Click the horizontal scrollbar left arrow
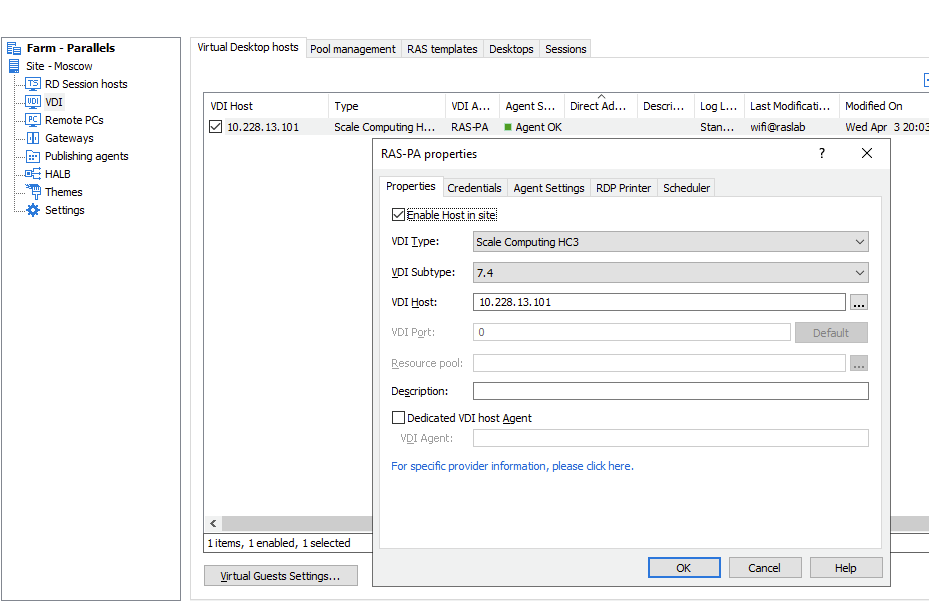Viewport: 929px width, 615px height. click(213, 523)
